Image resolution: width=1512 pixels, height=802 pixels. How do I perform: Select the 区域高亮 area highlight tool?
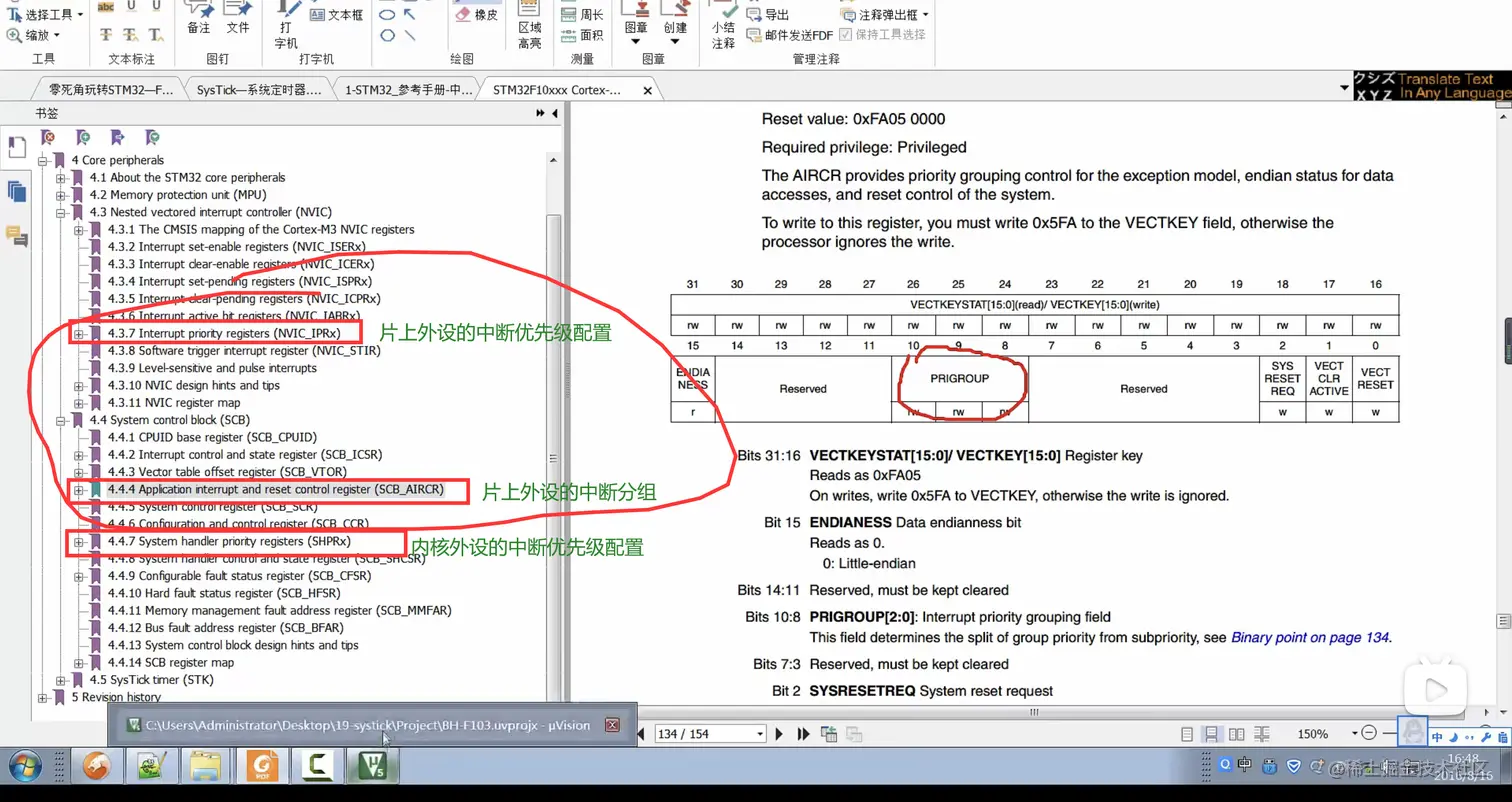point(529,27)
